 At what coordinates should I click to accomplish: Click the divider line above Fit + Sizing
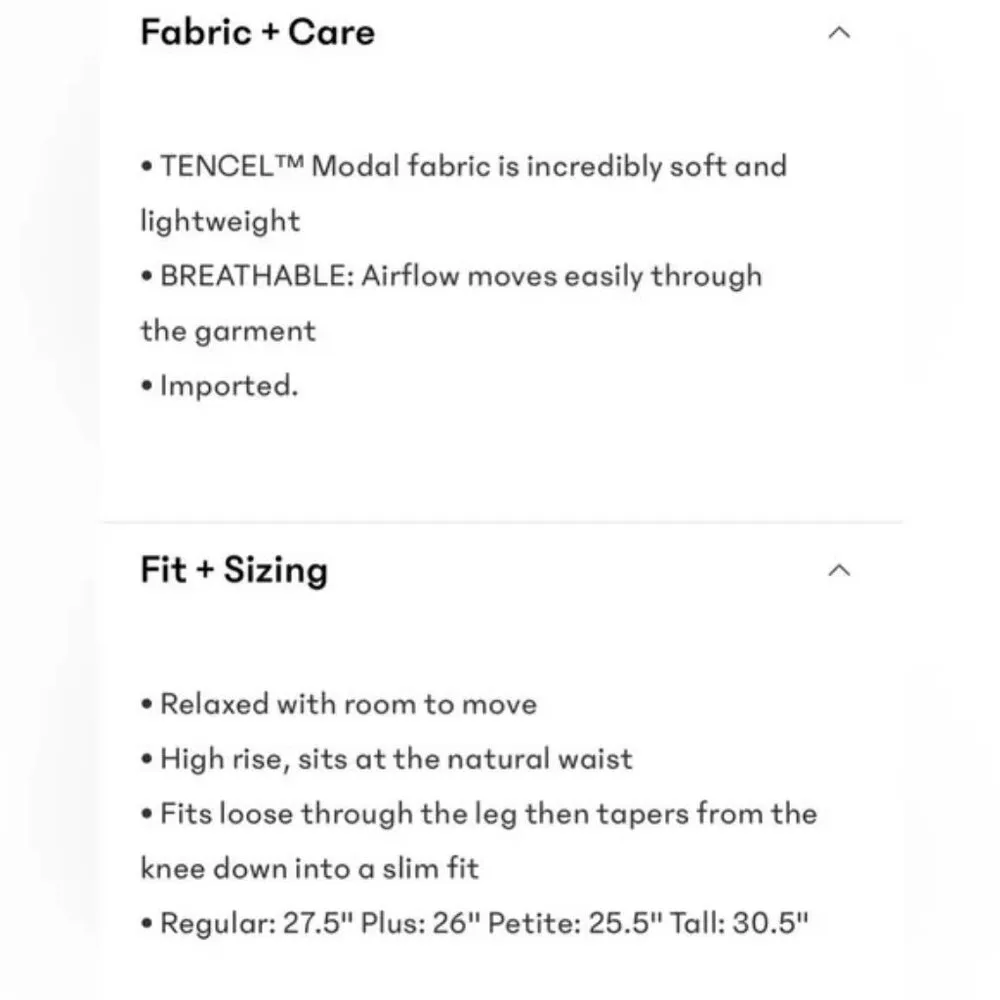click(x=500, y=521)
